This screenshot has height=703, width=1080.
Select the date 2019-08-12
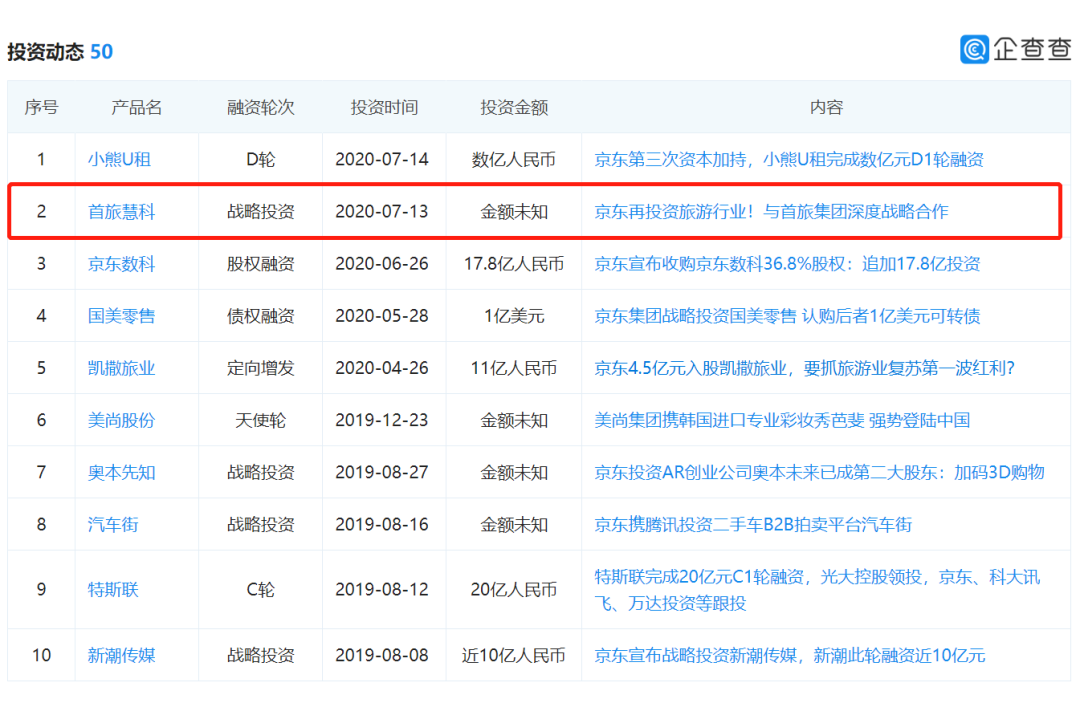[382, 589]
